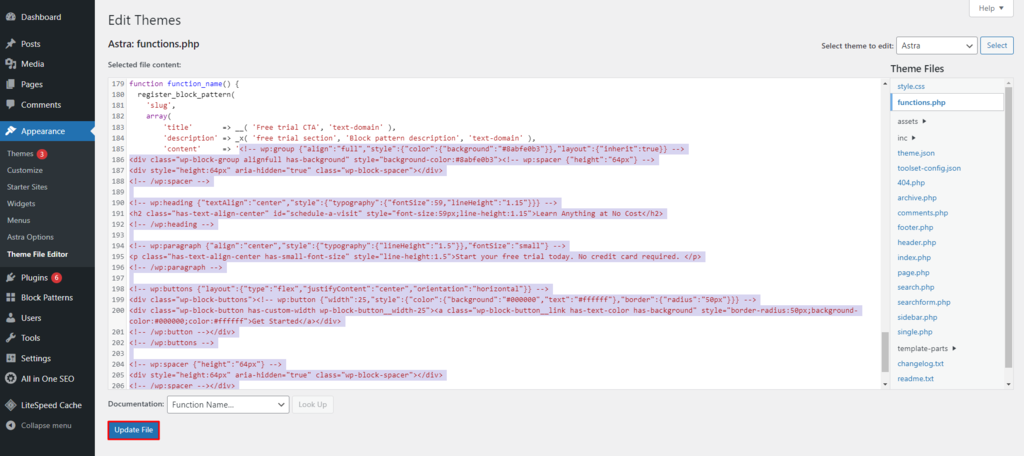Open the Select theme to edit dropdown

(936, 46)
